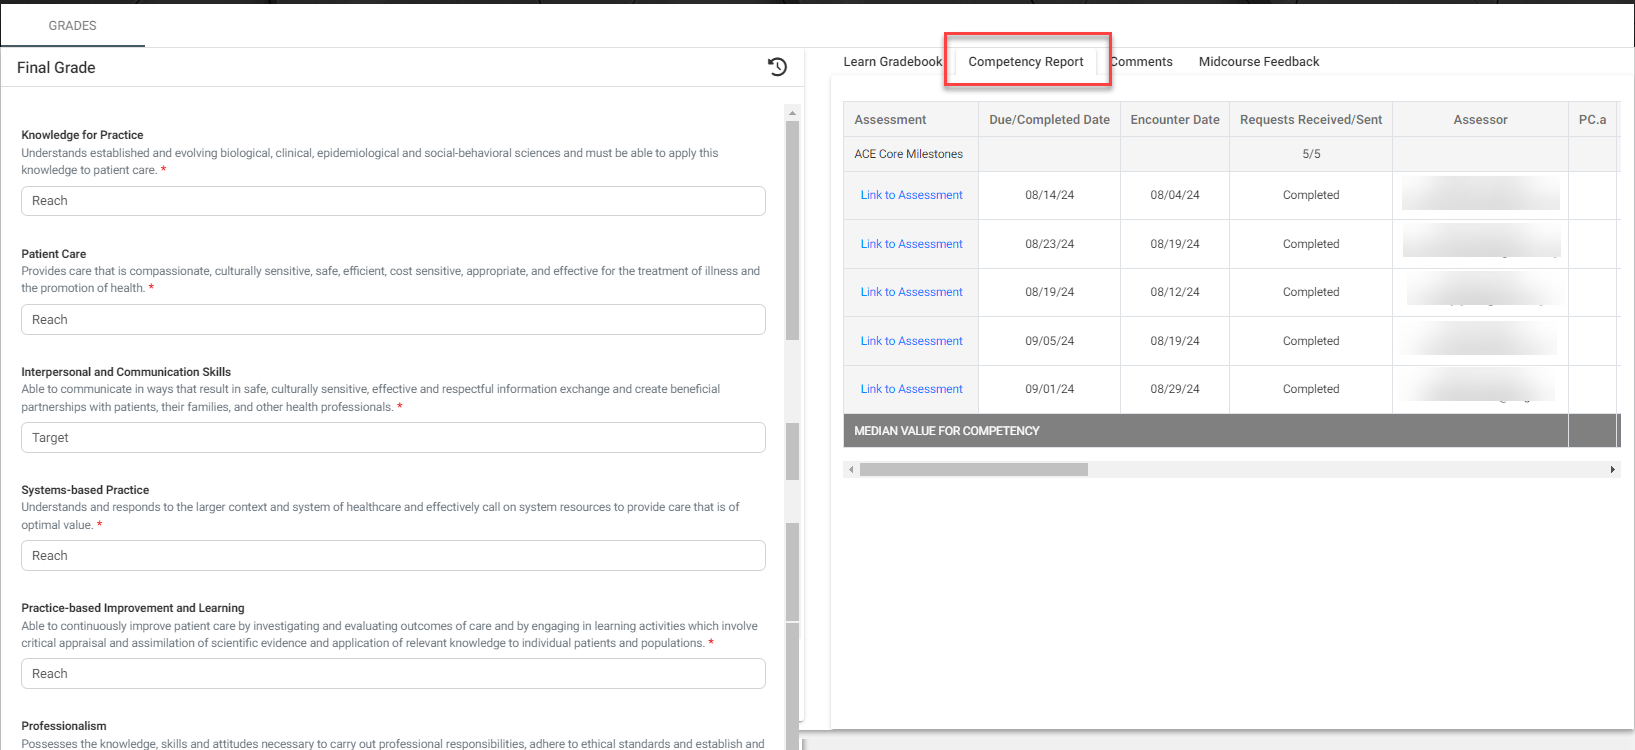Open assessment link completed 09/01/24
Screen dimensions: 1635x750
point(911,389)
